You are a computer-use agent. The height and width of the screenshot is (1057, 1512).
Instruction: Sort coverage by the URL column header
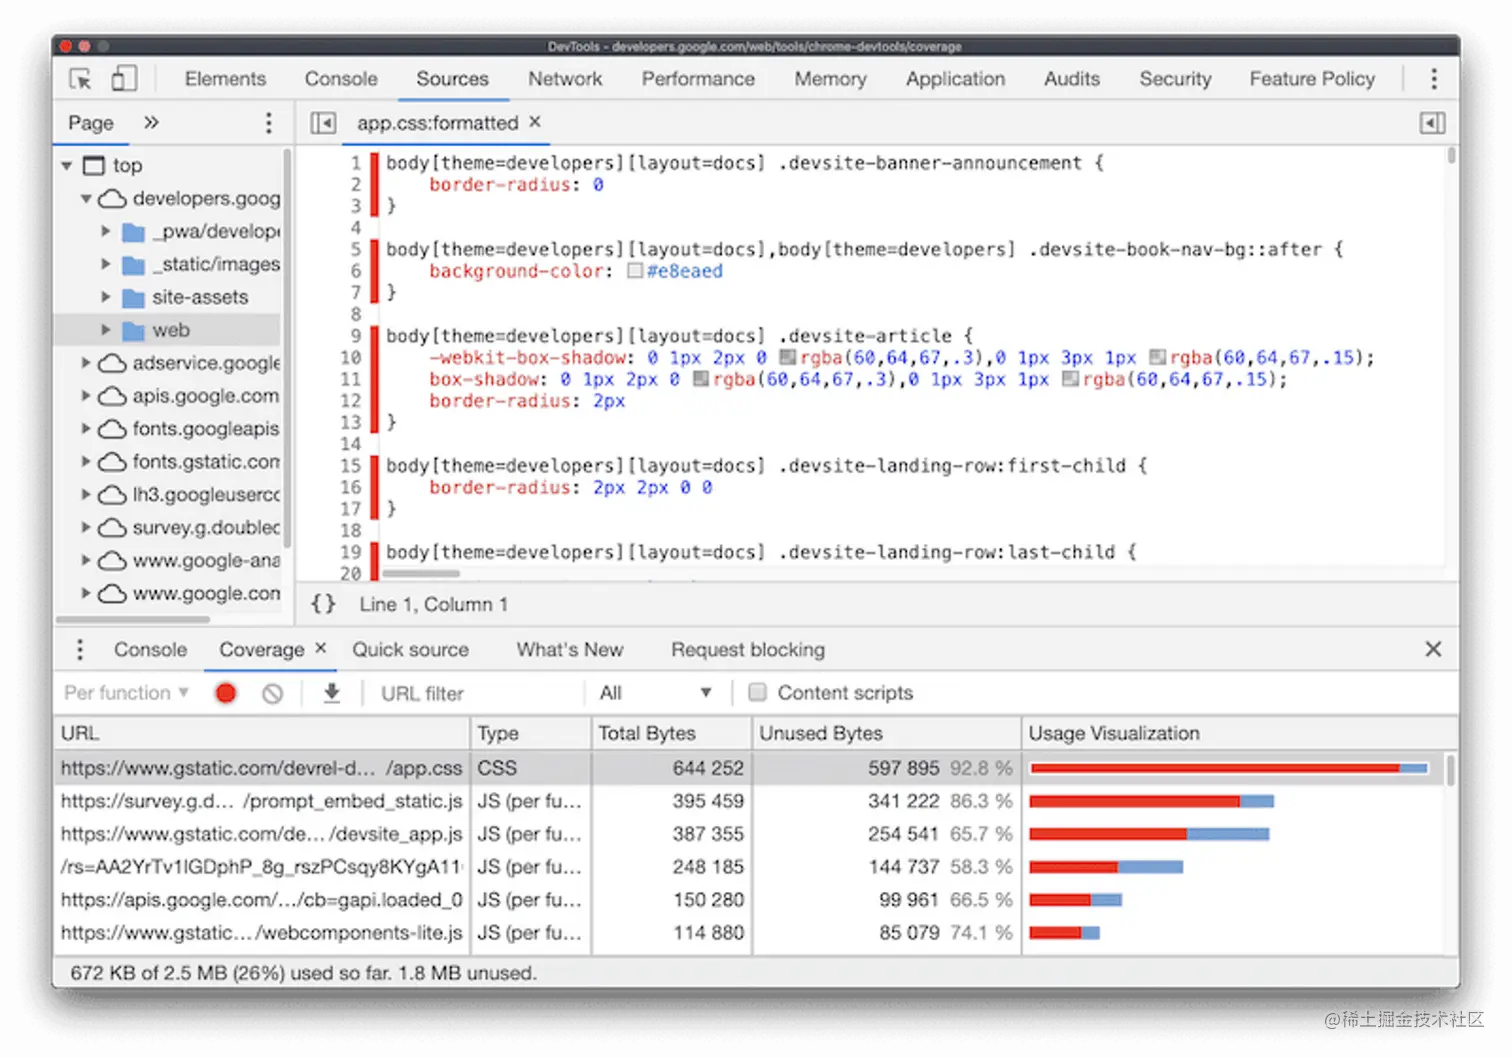tap(261, 733)
